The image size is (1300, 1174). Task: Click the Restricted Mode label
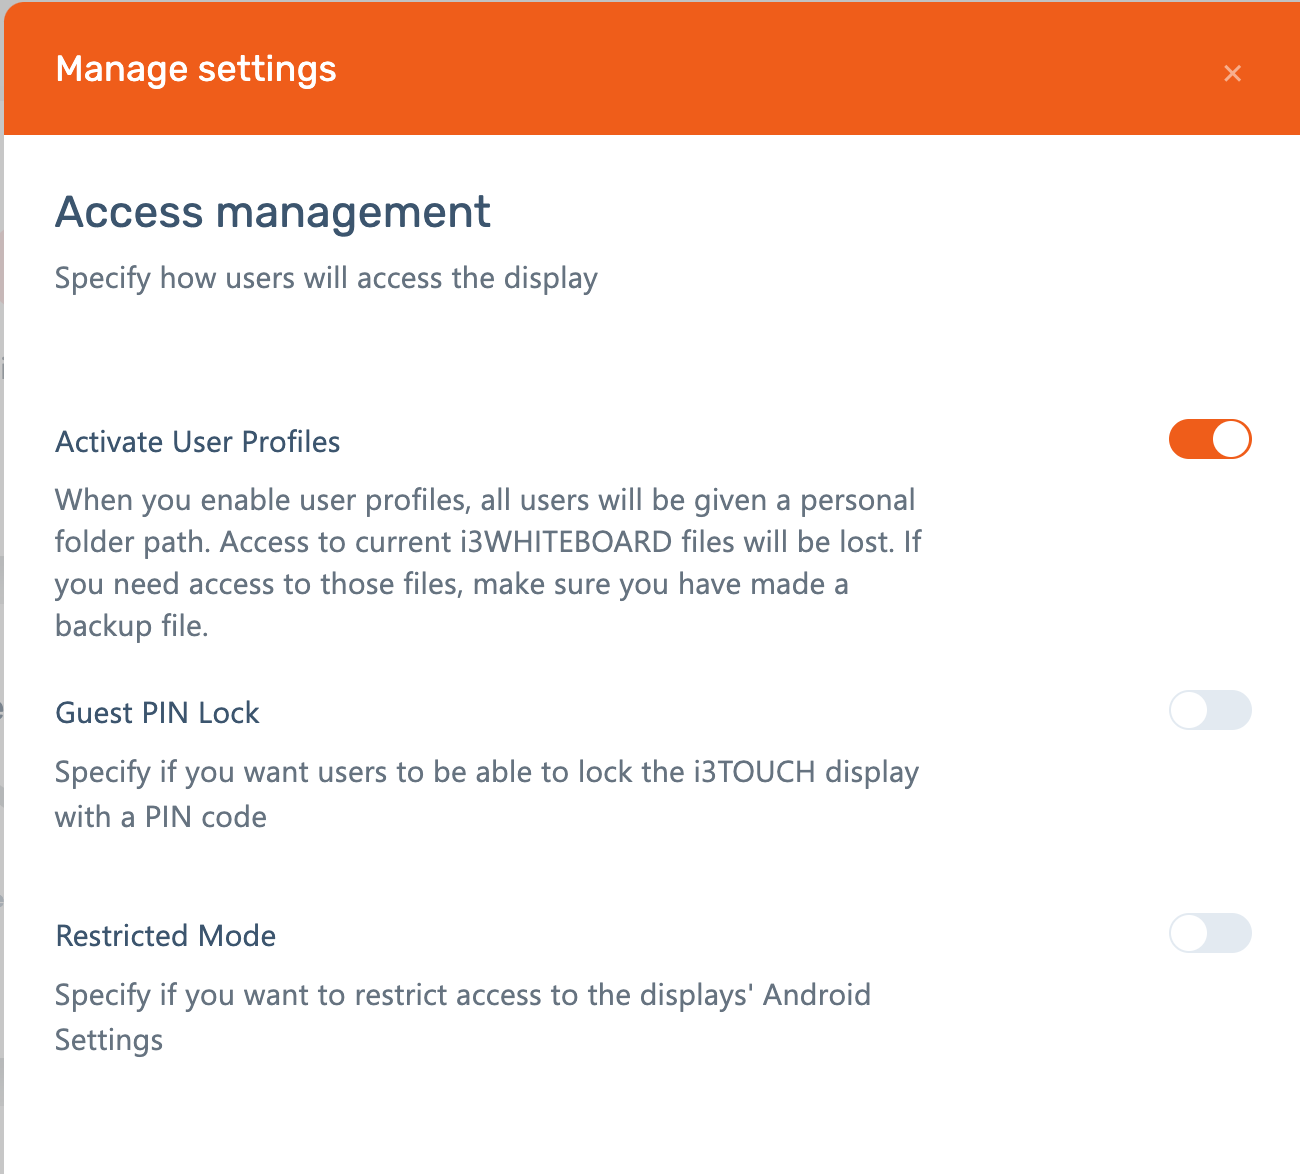pos(166,936)
